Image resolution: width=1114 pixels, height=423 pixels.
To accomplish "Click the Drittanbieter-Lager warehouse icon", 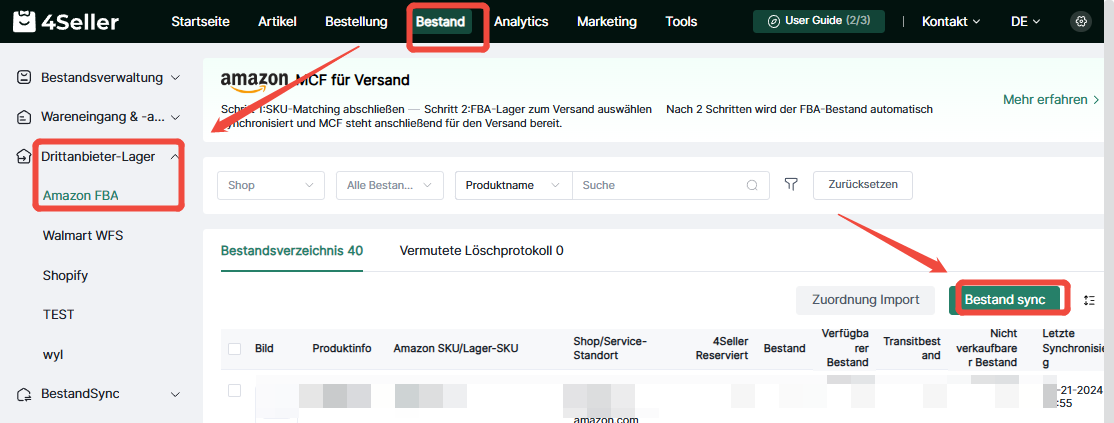I will pyautogui.click(x=23, y=157).
